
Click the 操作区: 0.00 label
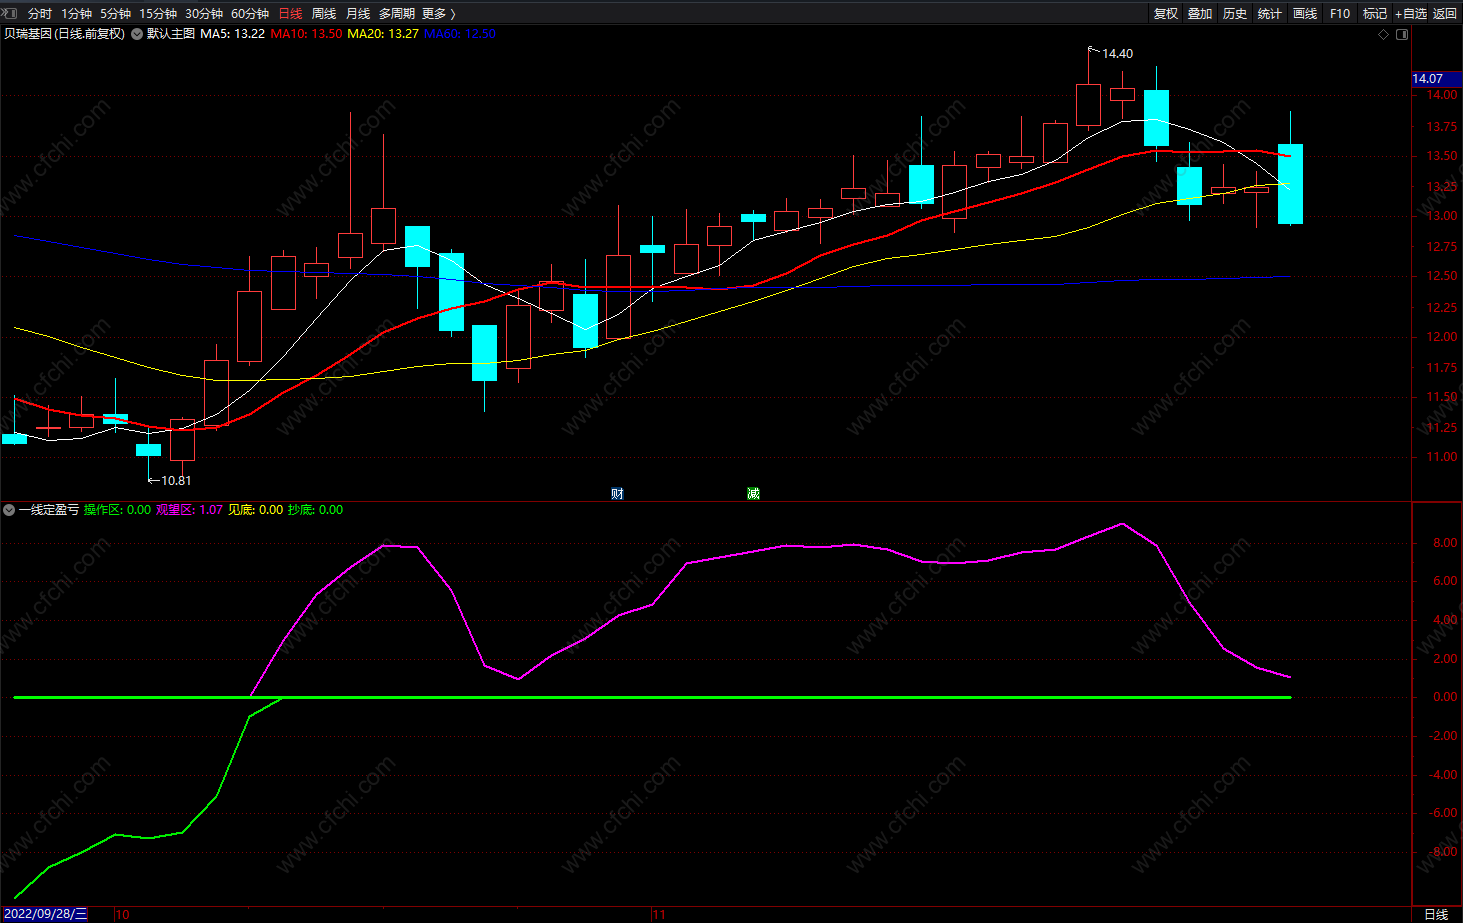click(x=117, y=510)
